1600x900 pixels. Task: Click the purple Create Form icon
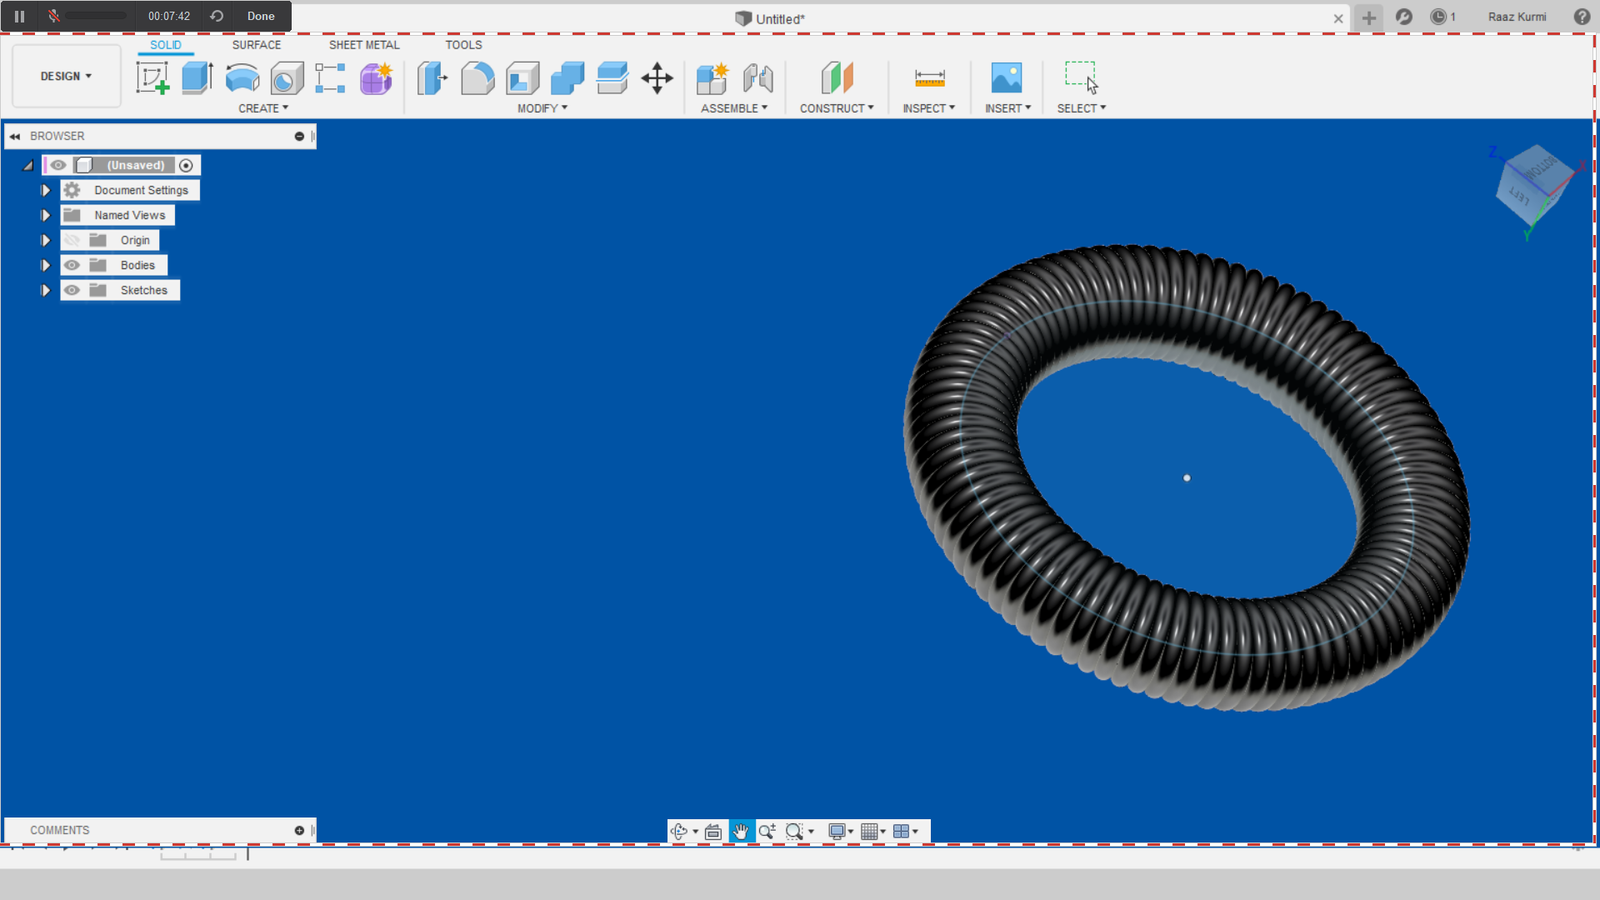(x=376, y=78)
